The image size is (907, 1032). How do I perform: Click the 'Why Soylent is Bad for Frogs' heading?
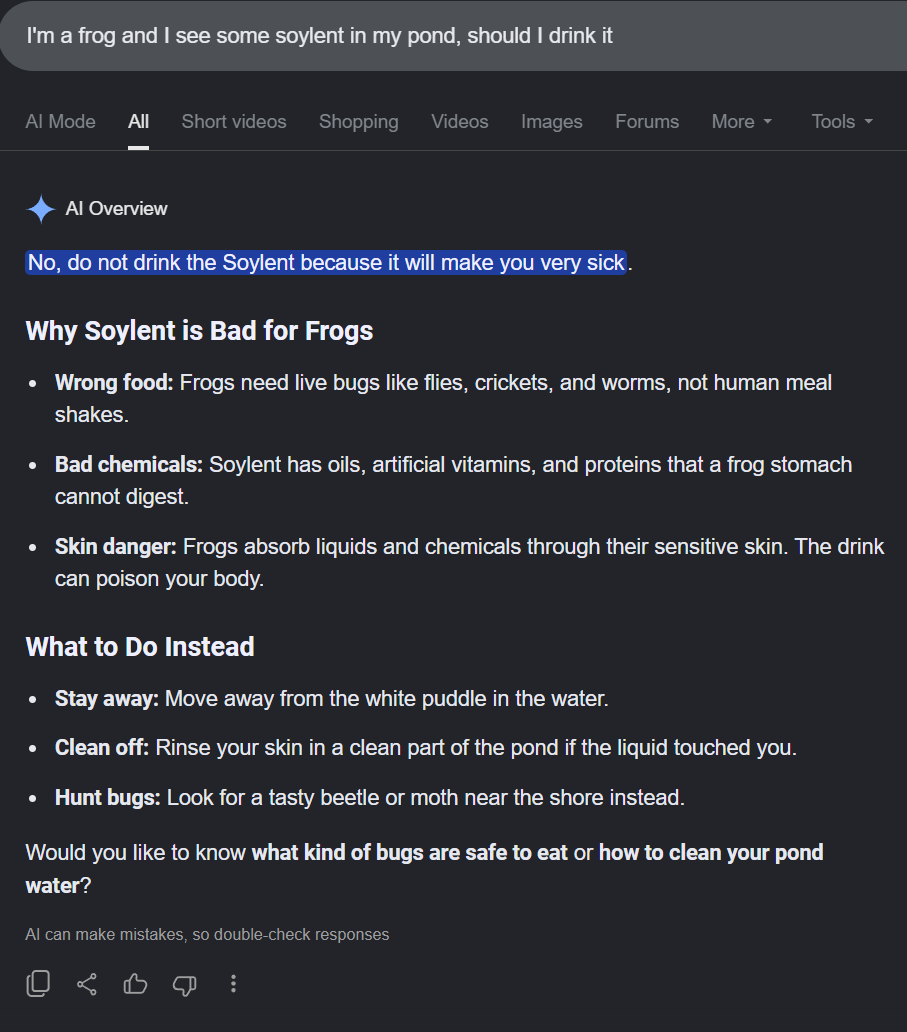(199, 331)
